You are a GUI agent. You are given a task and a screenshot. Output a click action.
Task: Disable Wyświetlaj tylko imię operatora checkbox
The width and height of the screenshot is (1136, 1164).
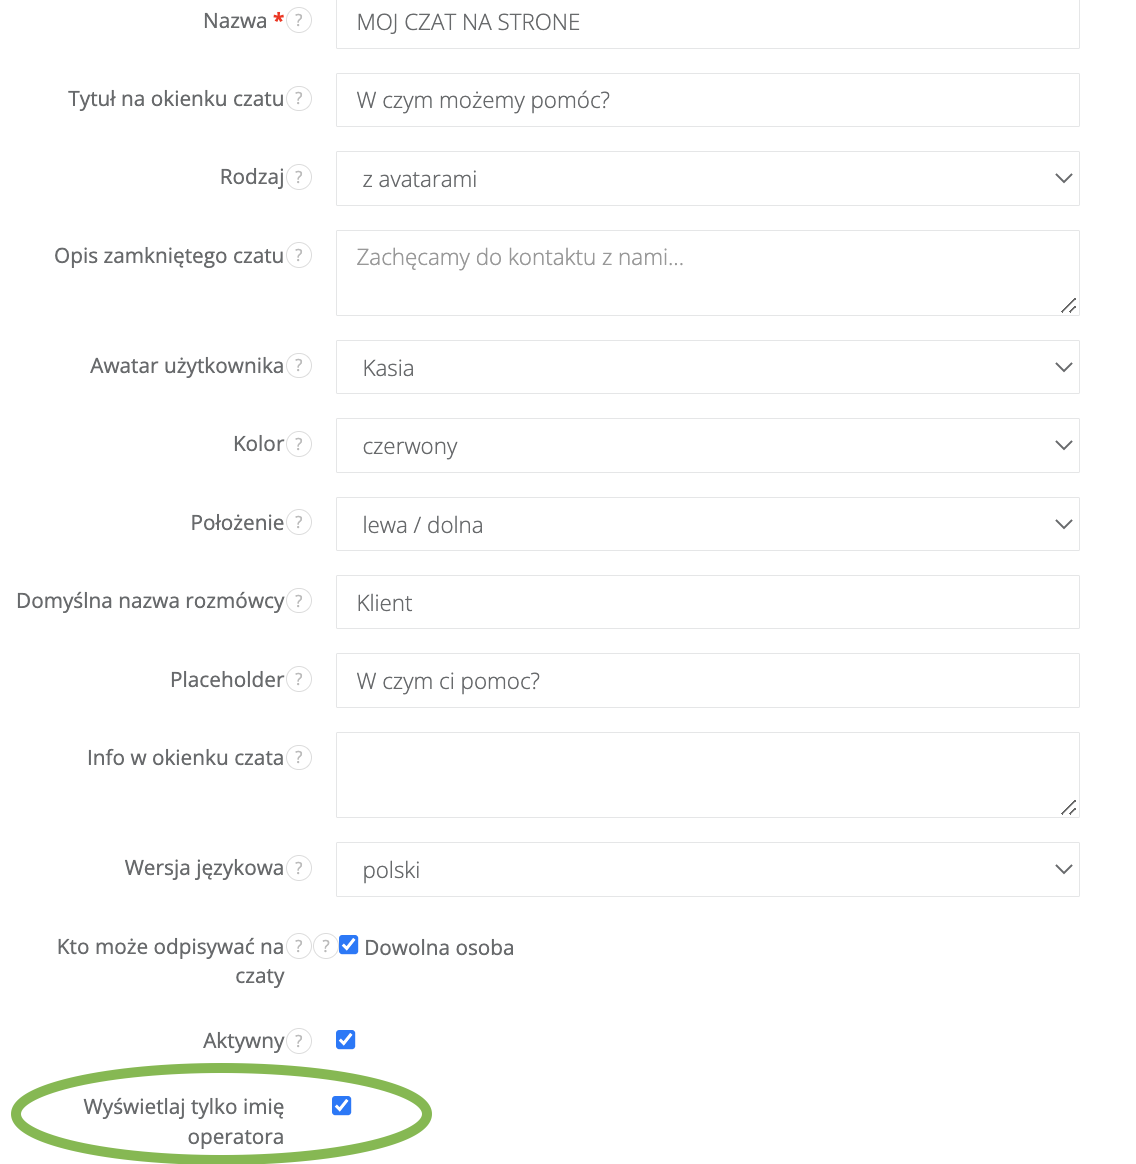[x=341, y=1105]
